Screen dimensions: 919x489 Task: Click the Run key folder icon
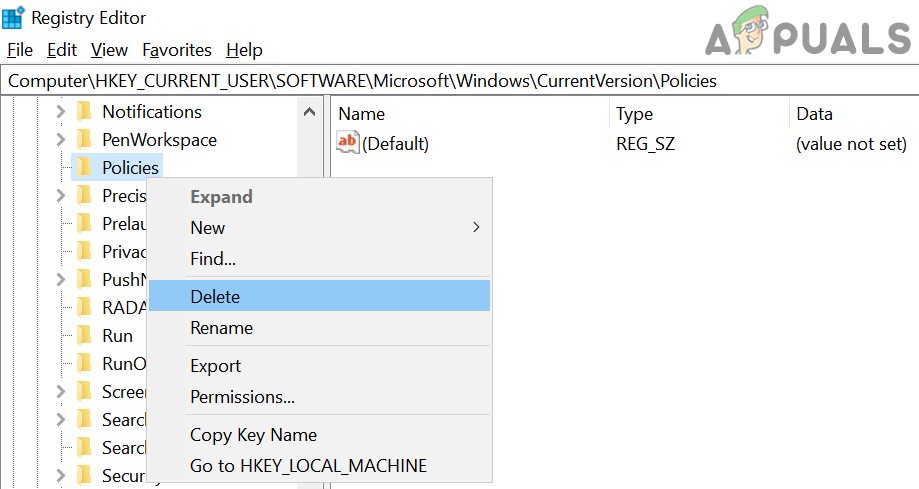(x=85, y=336)
